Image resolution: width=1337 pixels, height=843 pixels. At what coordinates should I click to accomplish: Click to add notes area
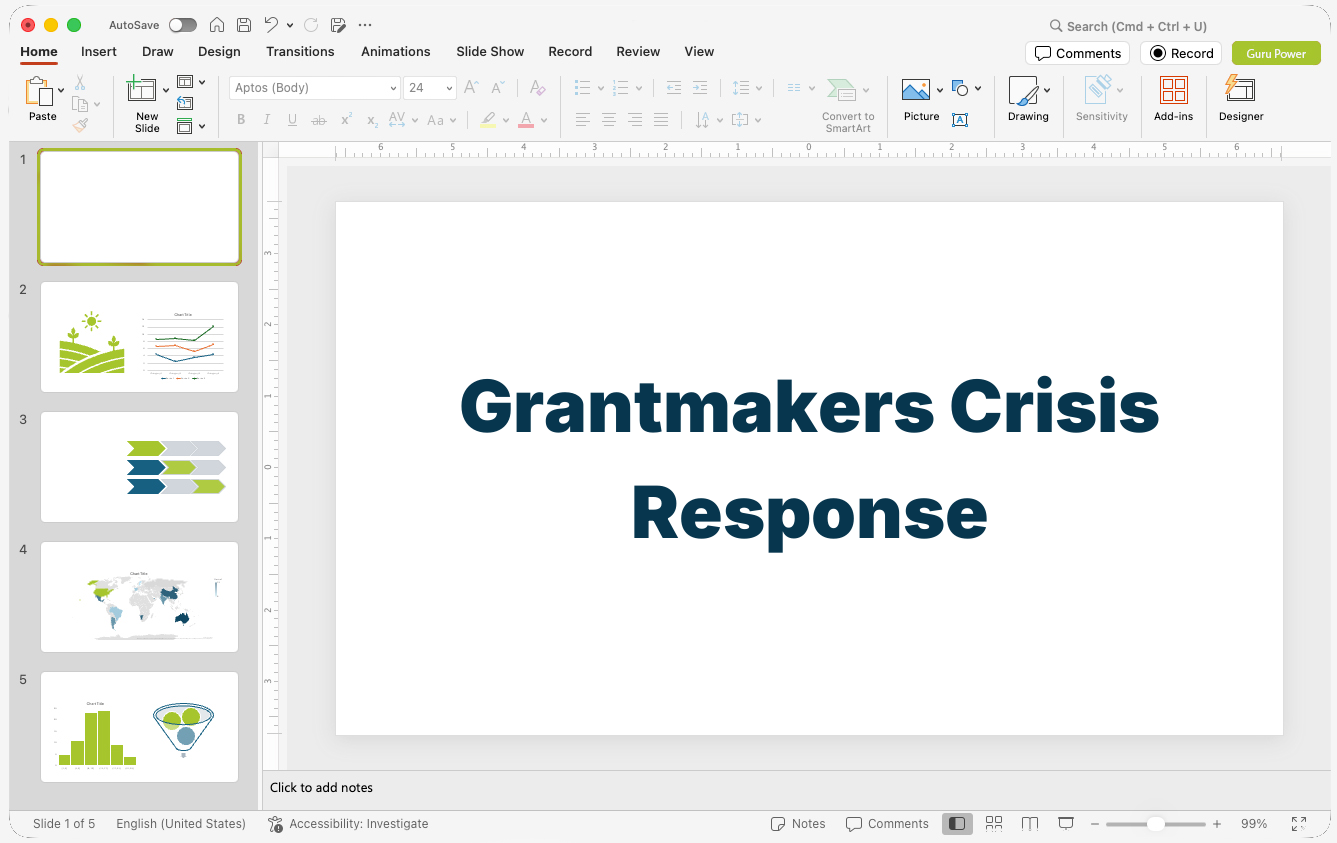795,788
